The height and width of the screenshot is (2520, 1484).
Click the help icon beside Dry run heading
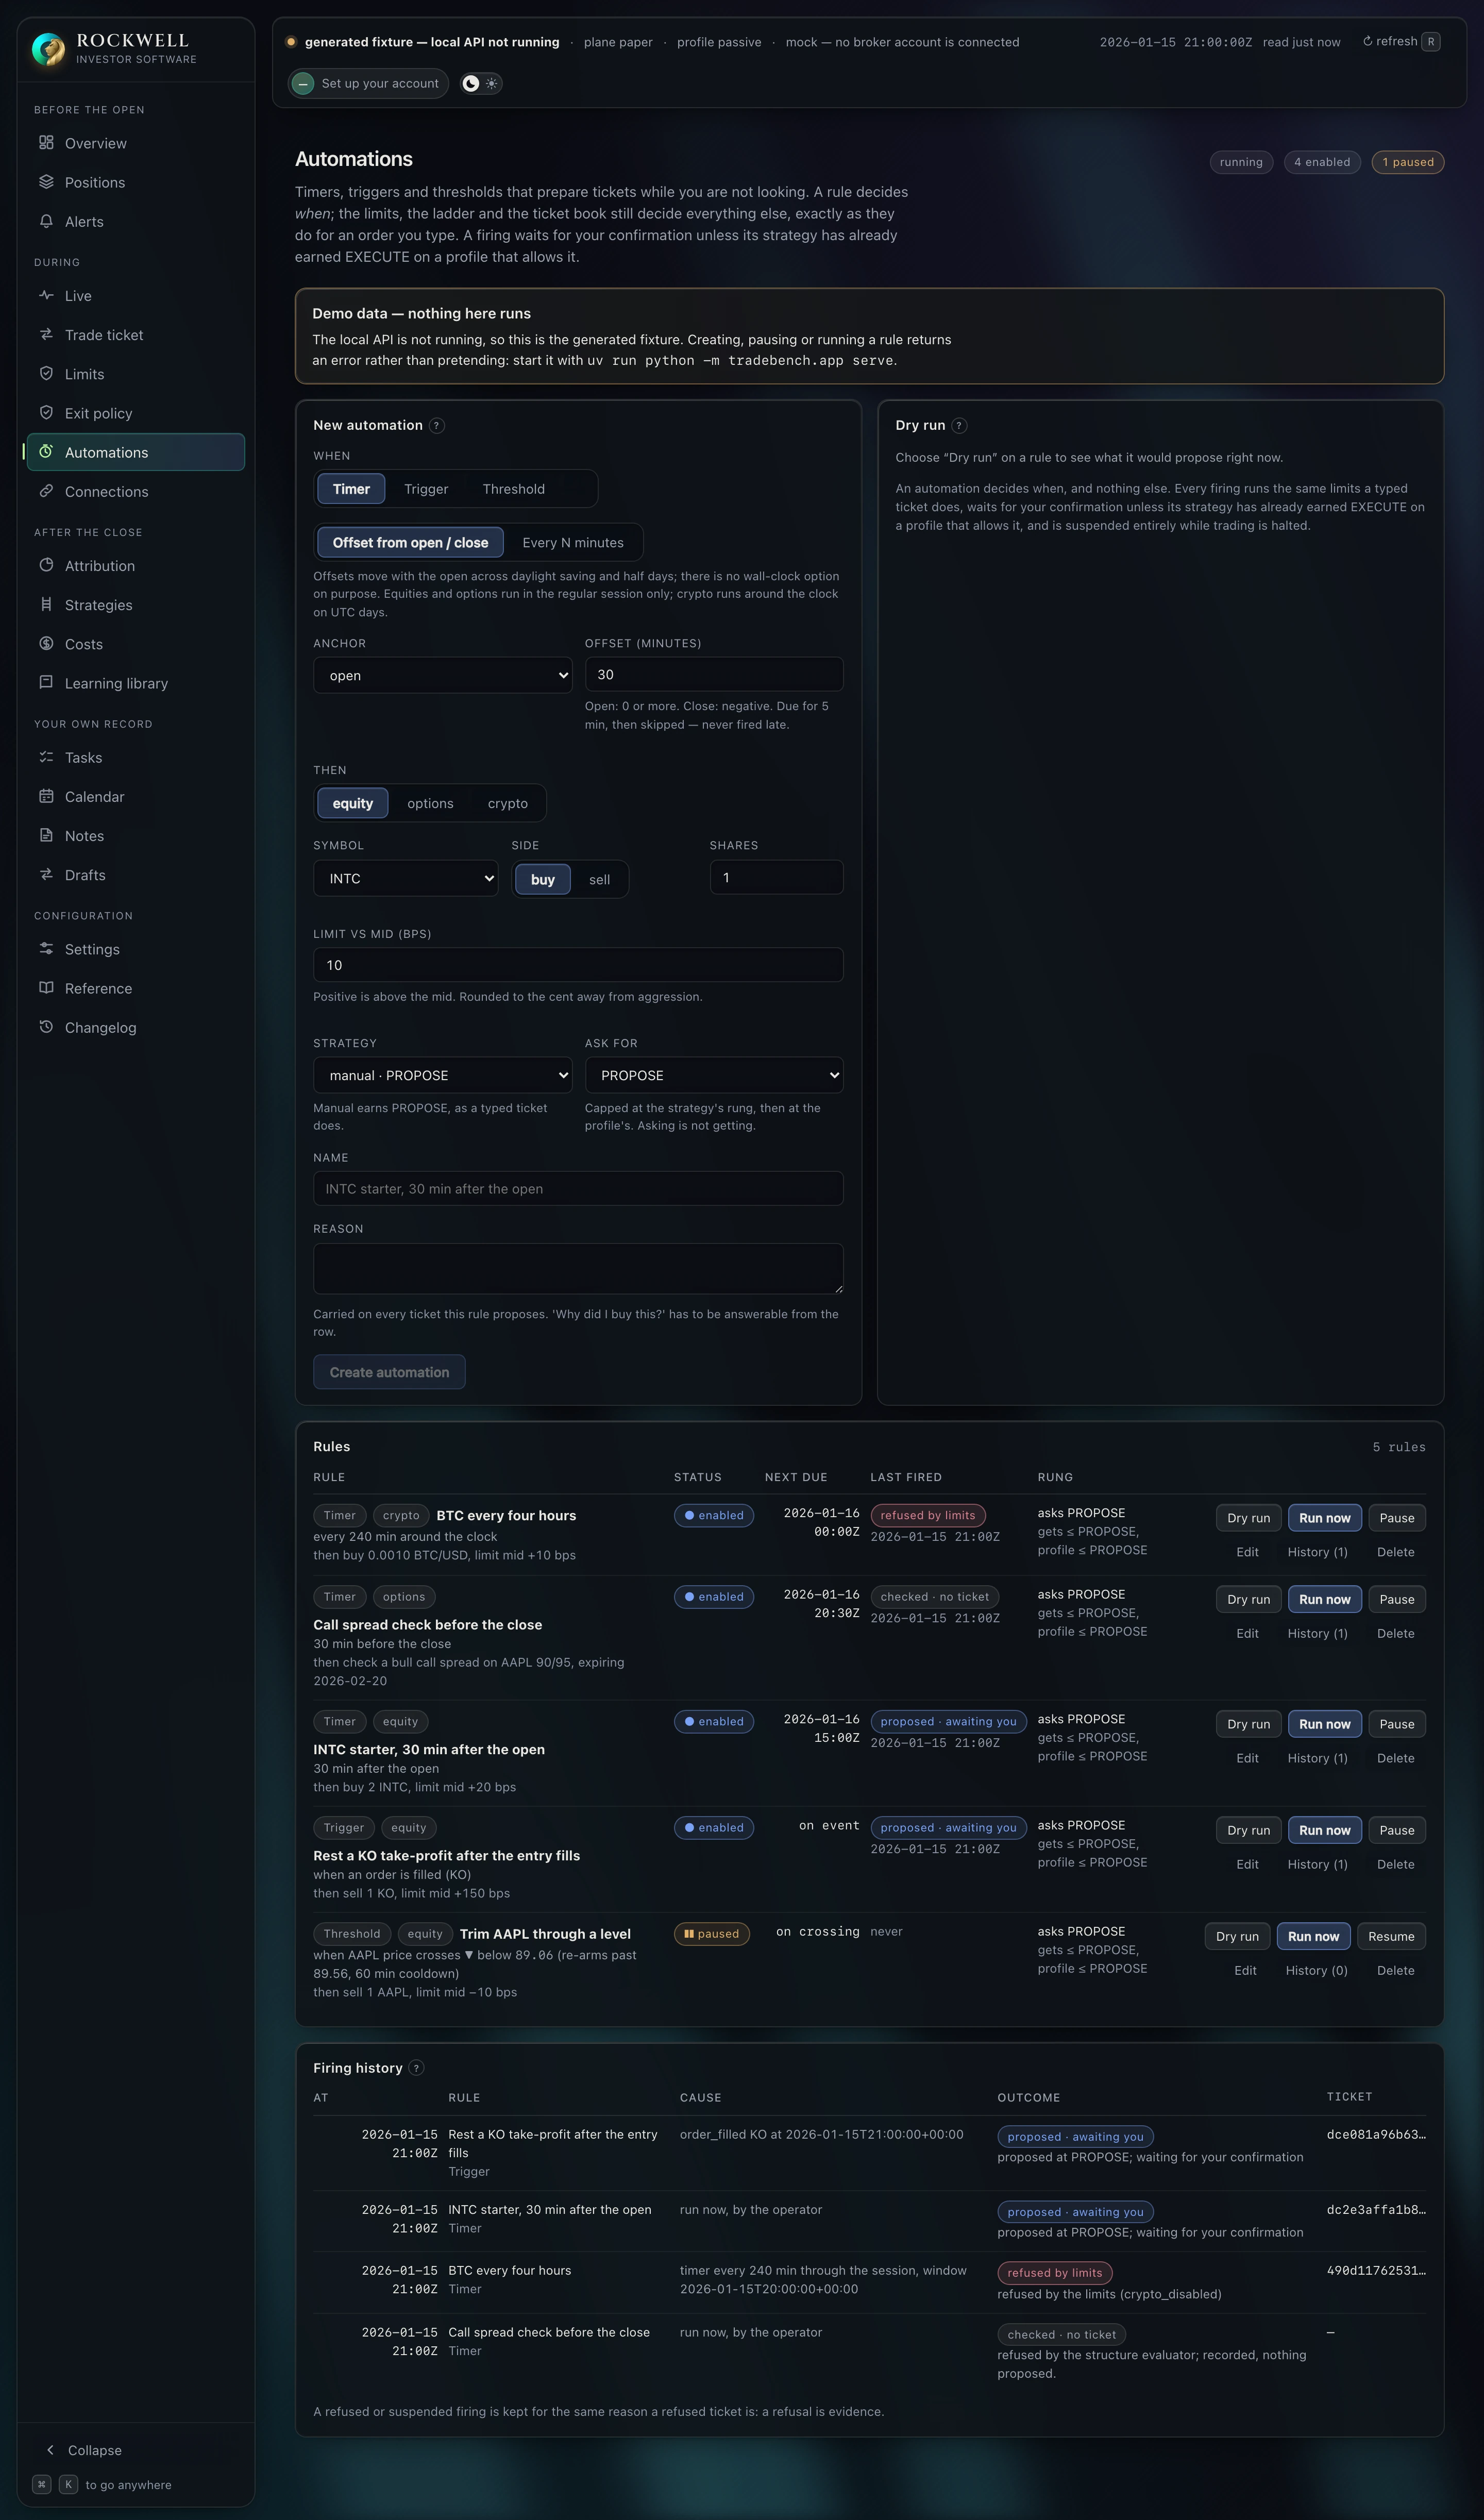[959, 425]
